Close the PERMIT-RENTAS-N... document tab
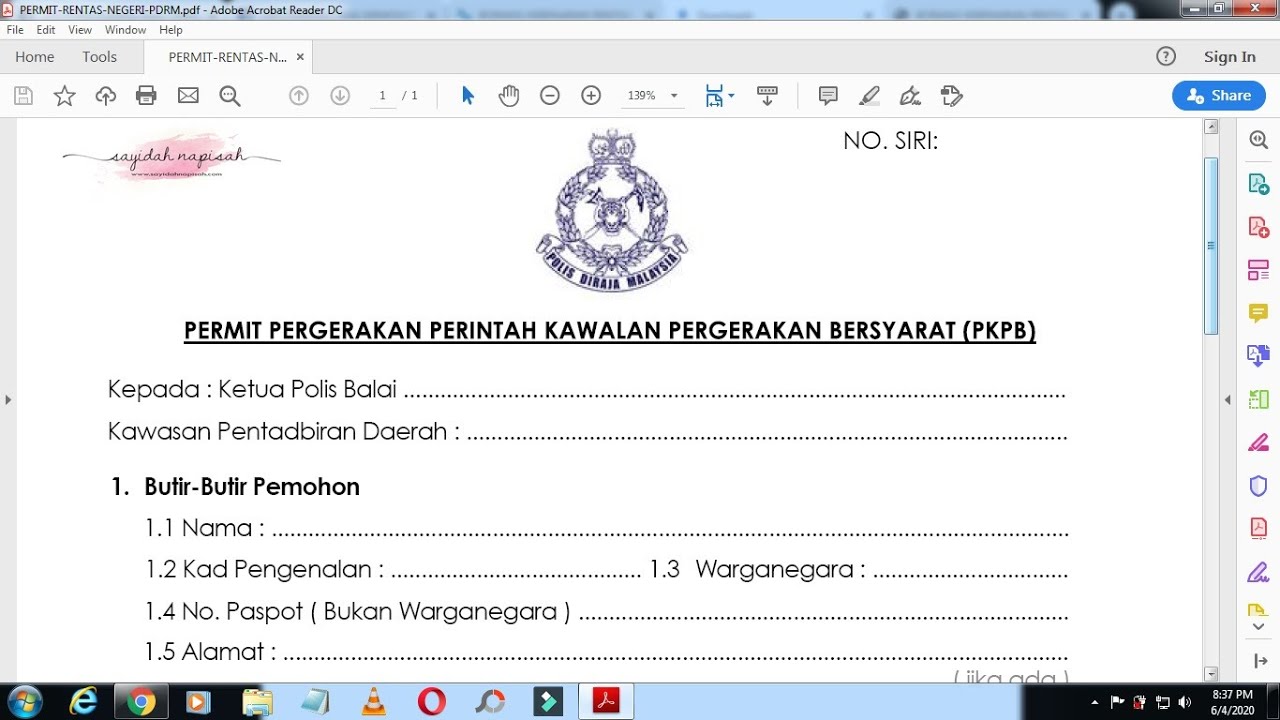The height and width of the screenshot is (720, 1280). (300, 57)
